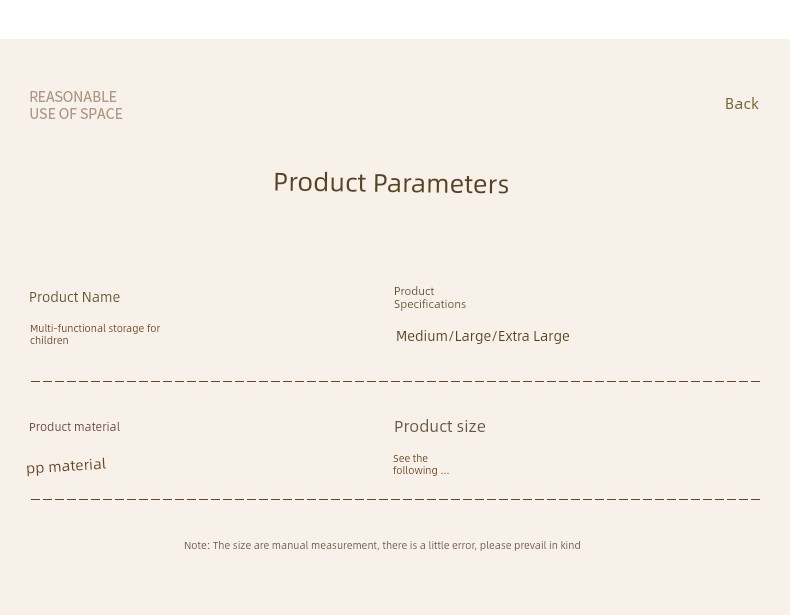
Task: Click the Product Specifications label
Action: click(x=430, y=298)
